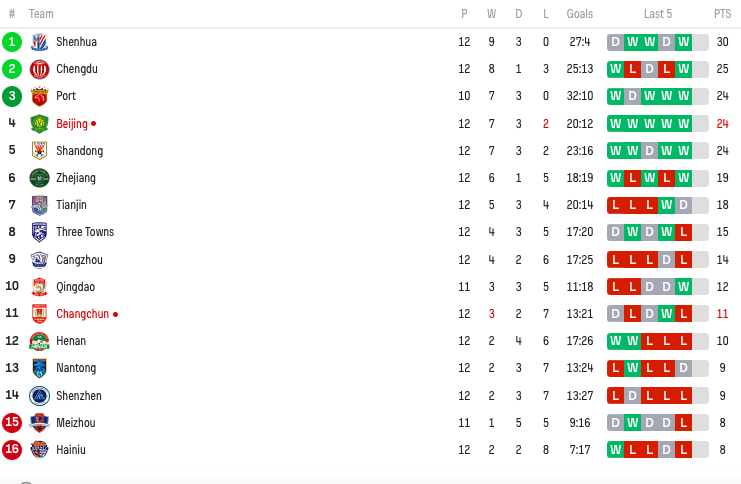The width and height of the screenshot is (741, 484).
Task: Click the Shenzhen circular blue badge
Action: click(x=39, y=396)
